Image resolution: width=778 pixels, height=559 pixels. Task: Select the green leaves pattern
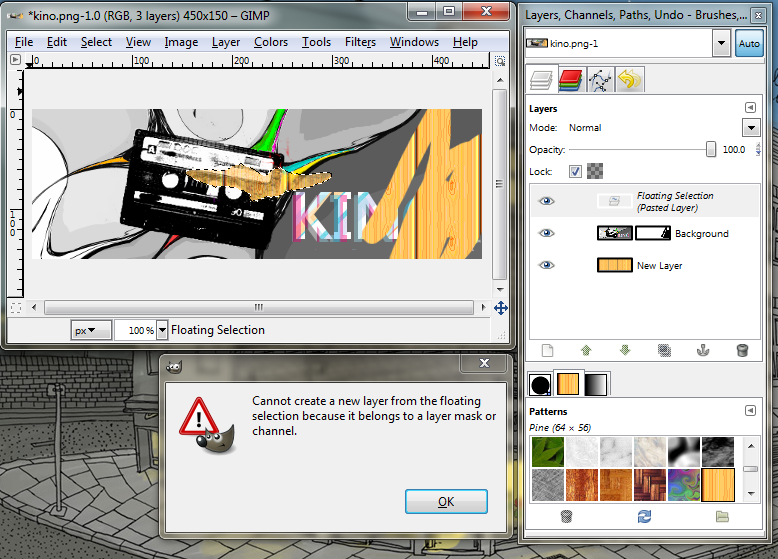(548, 452)
